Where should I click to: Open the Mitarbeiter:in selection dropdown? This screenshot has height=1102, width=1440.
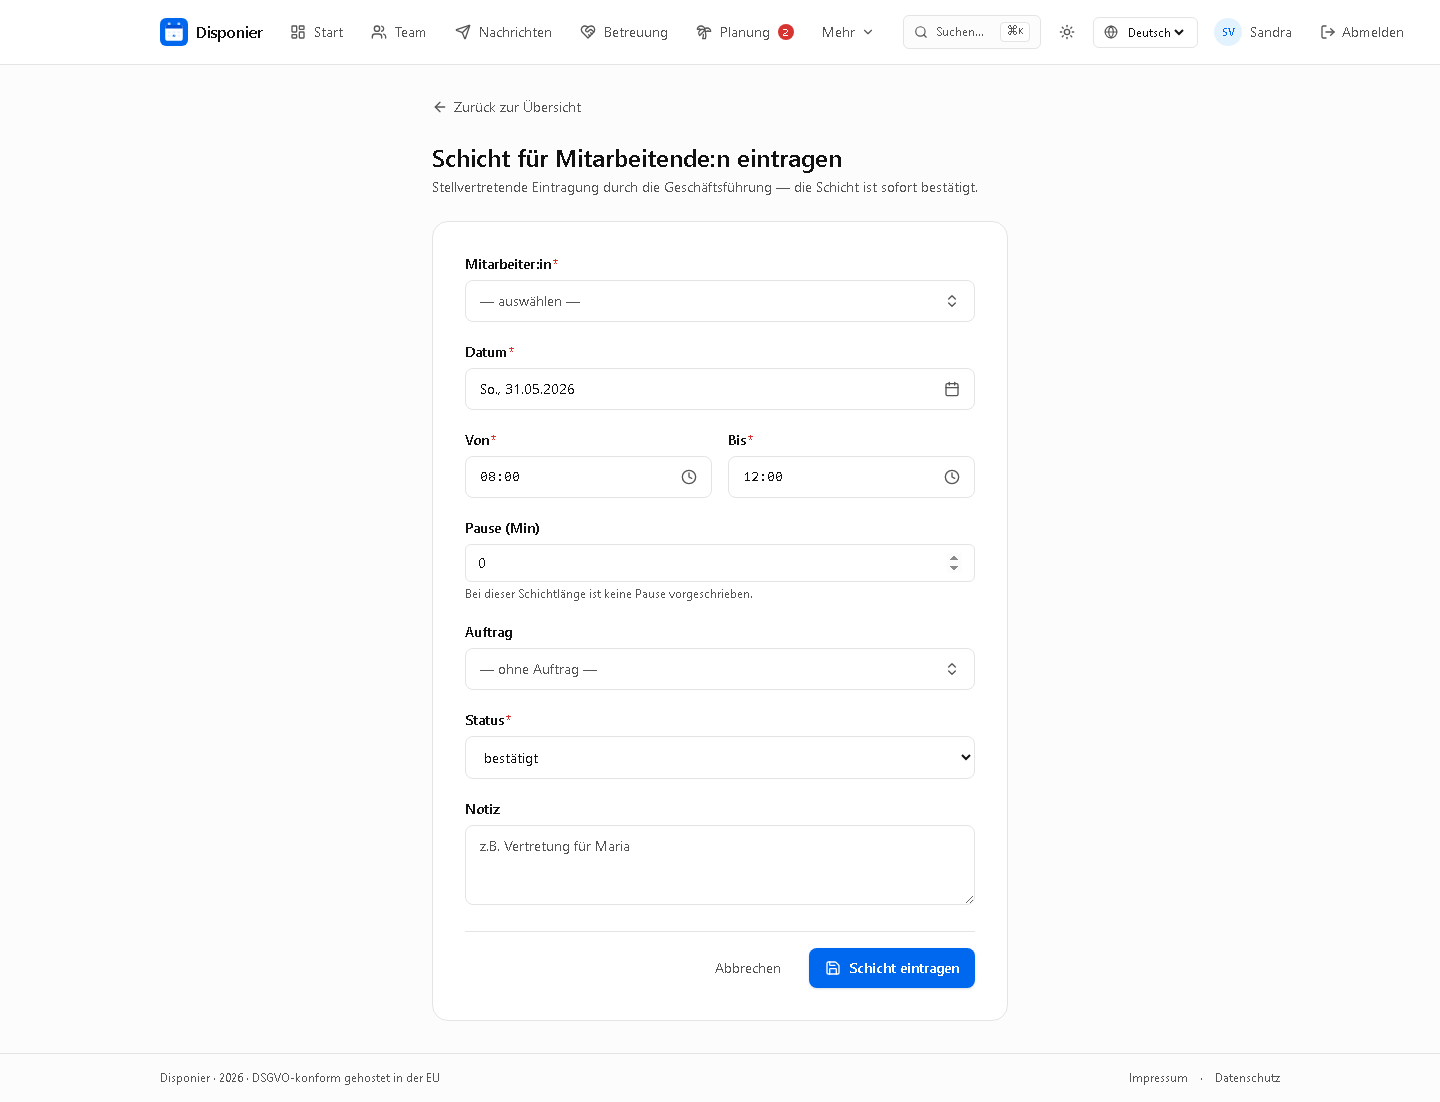(x=720, y=301)
